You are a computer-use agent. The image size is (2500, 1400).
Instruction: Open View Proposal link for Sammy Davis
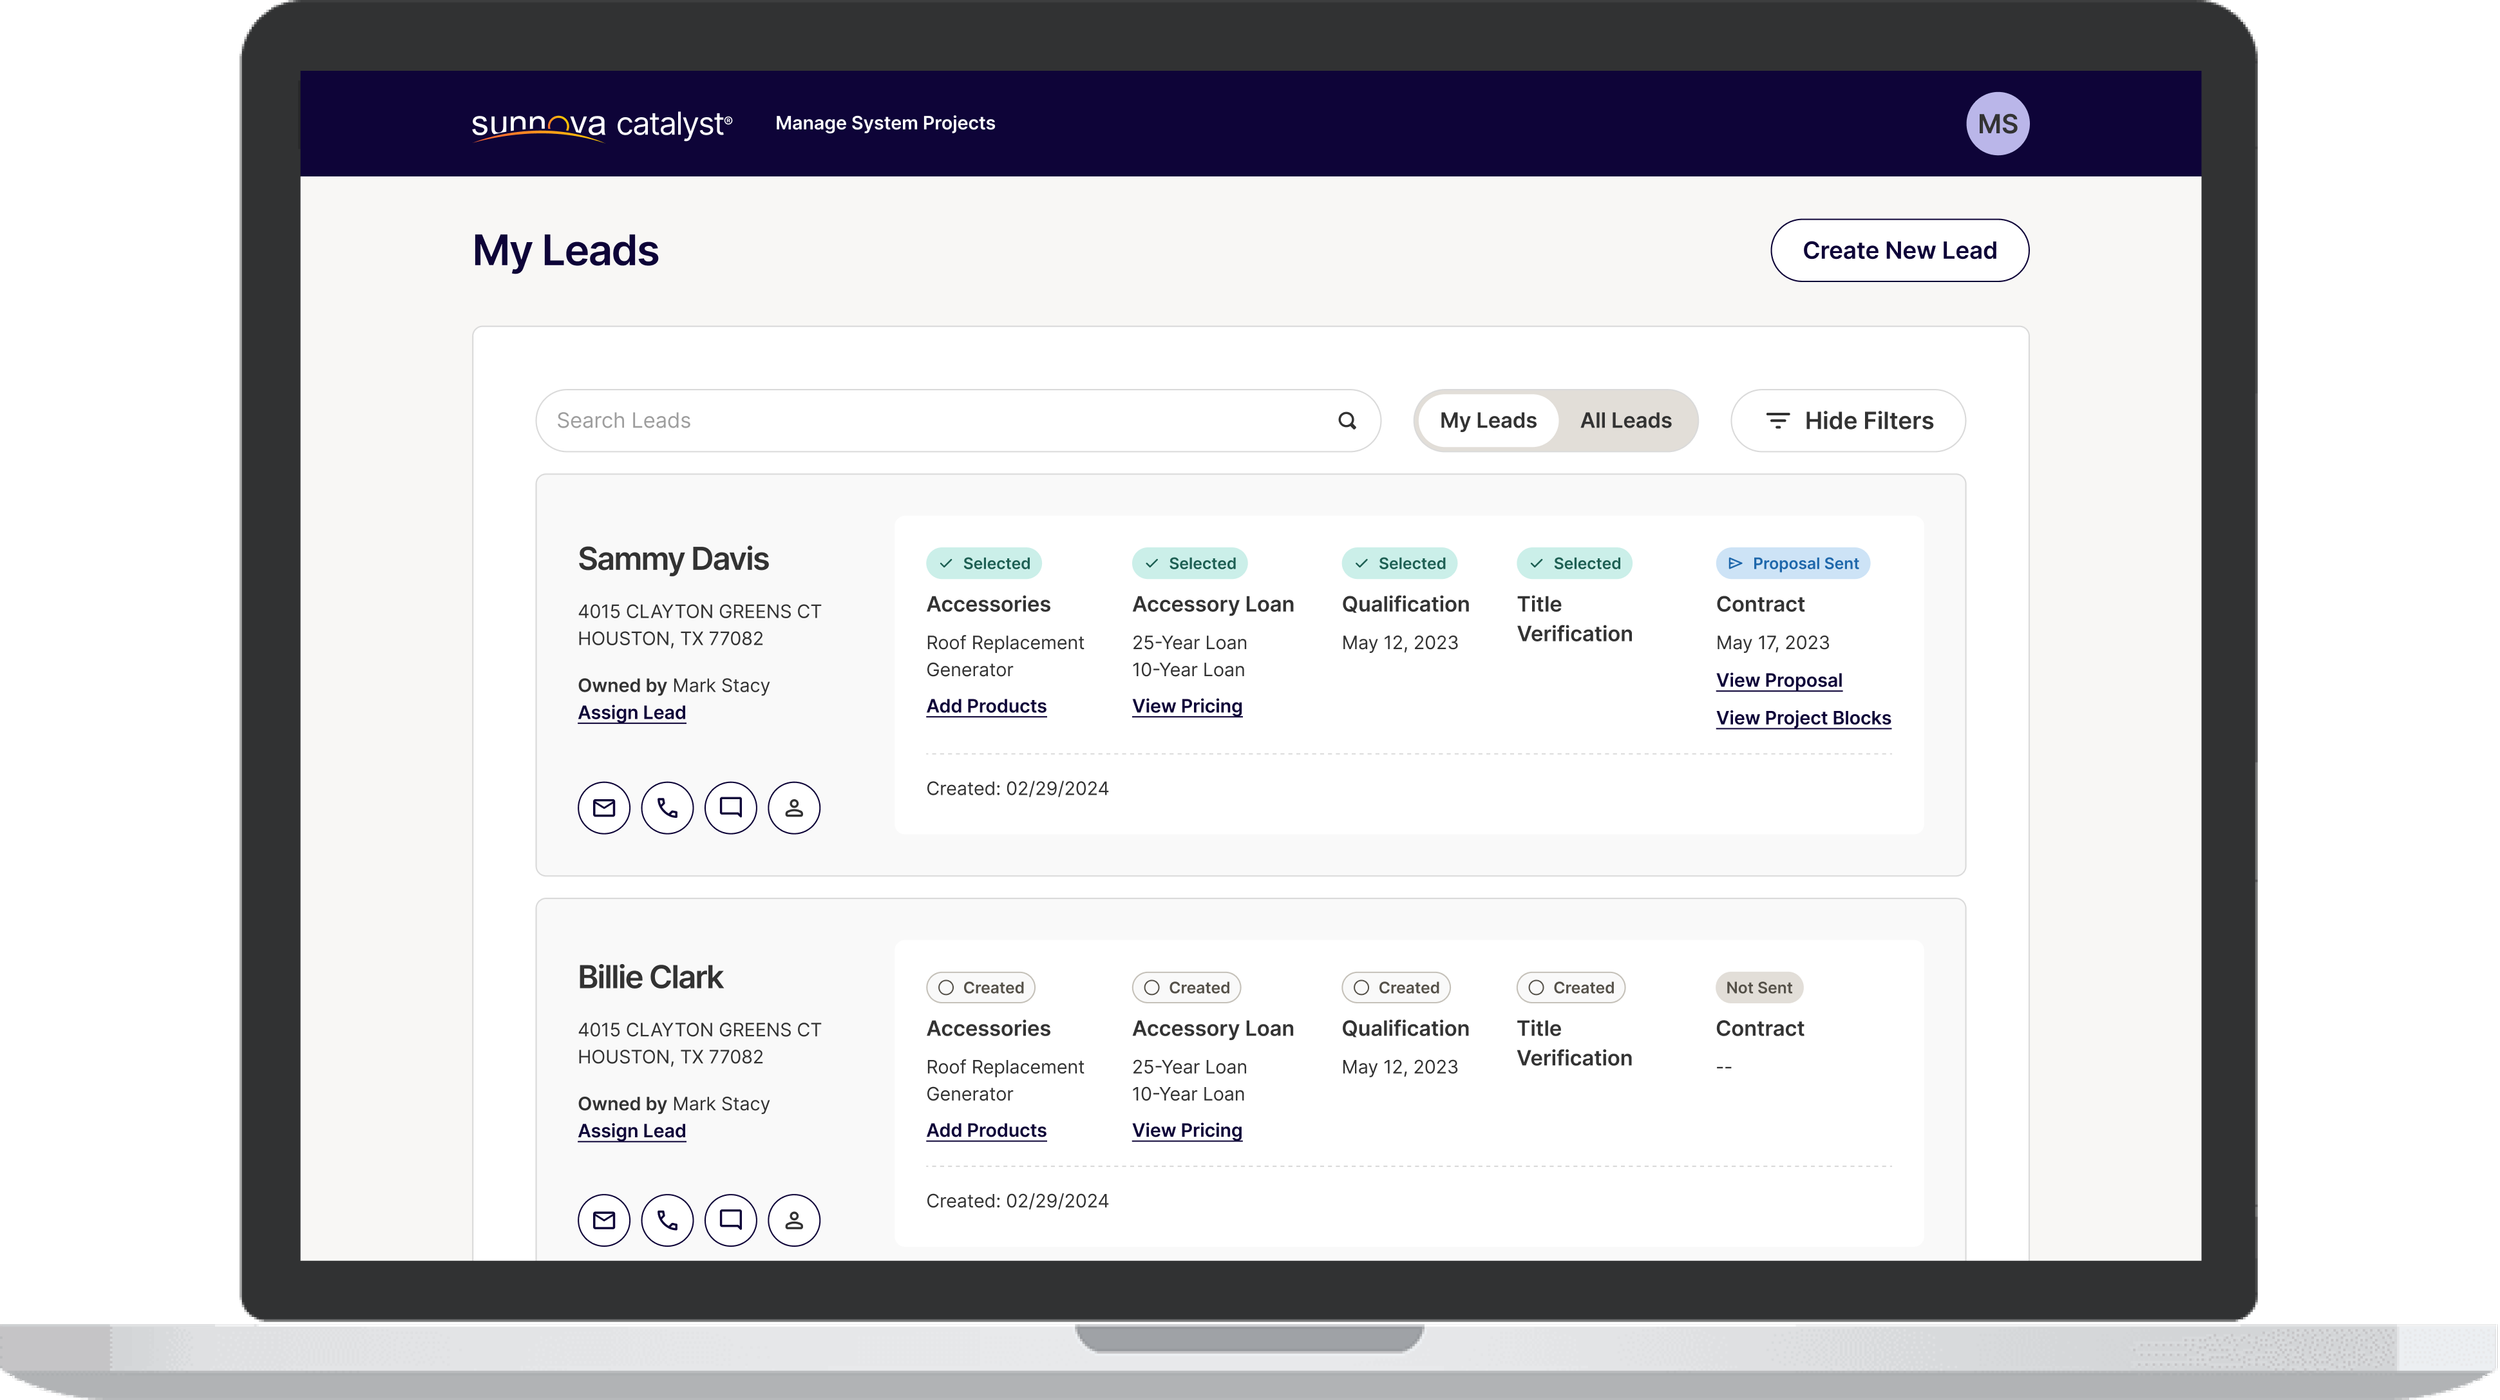pyautogui.click(x=1778, y=680)
